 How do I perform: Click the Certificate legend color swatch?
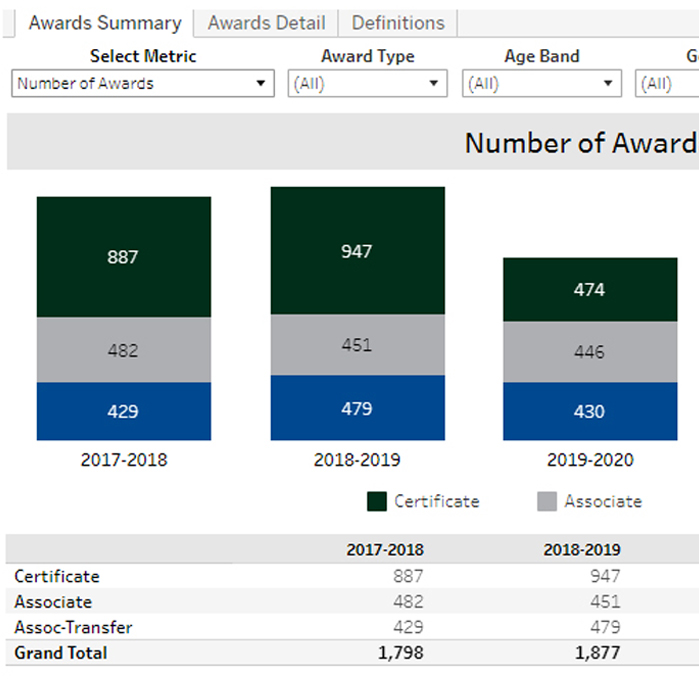[377, 502]
